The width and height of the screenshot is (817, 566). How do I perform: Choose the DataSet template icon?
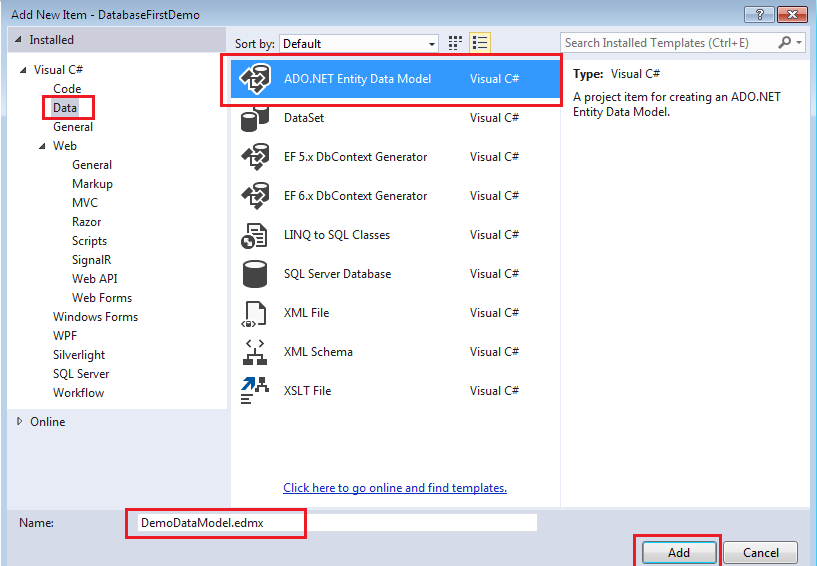tap(255, 118)
